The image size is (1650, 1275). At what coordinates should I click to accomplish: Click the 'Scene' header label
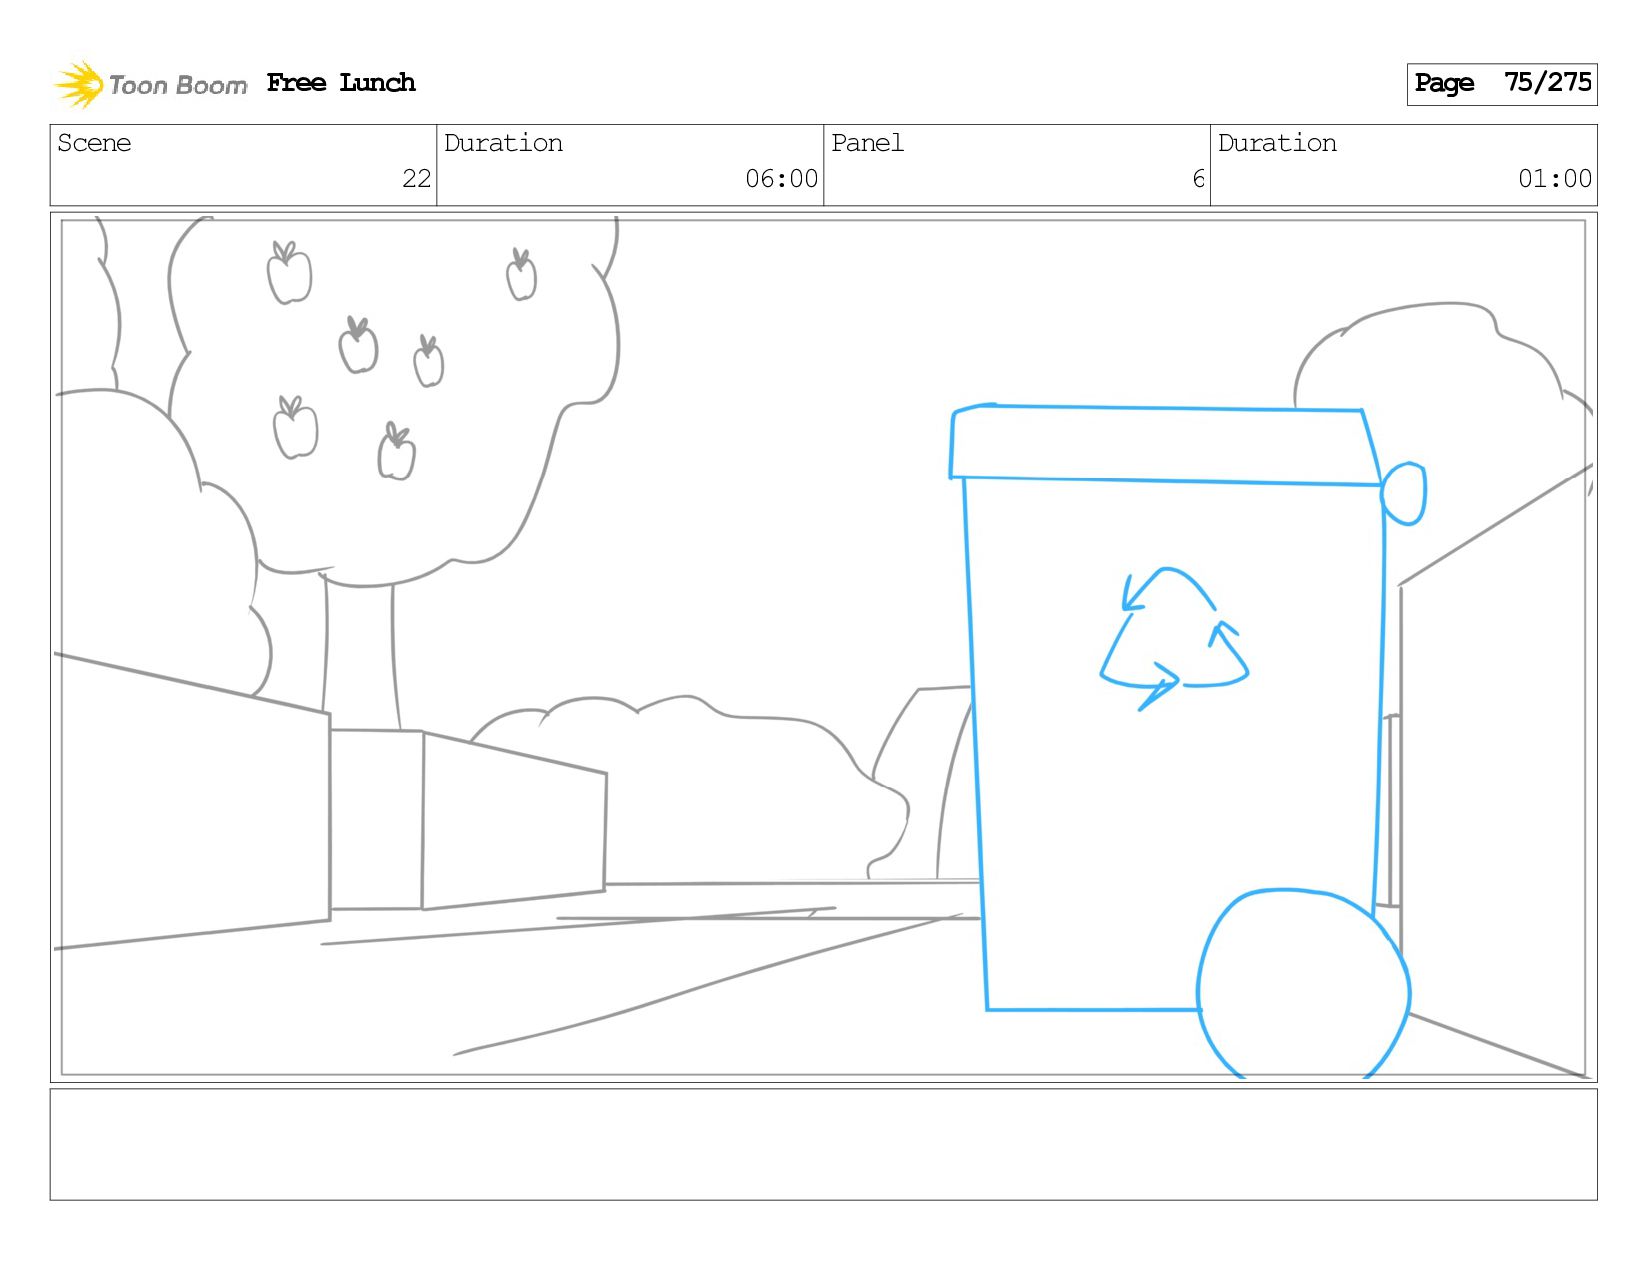pos(94,143)
